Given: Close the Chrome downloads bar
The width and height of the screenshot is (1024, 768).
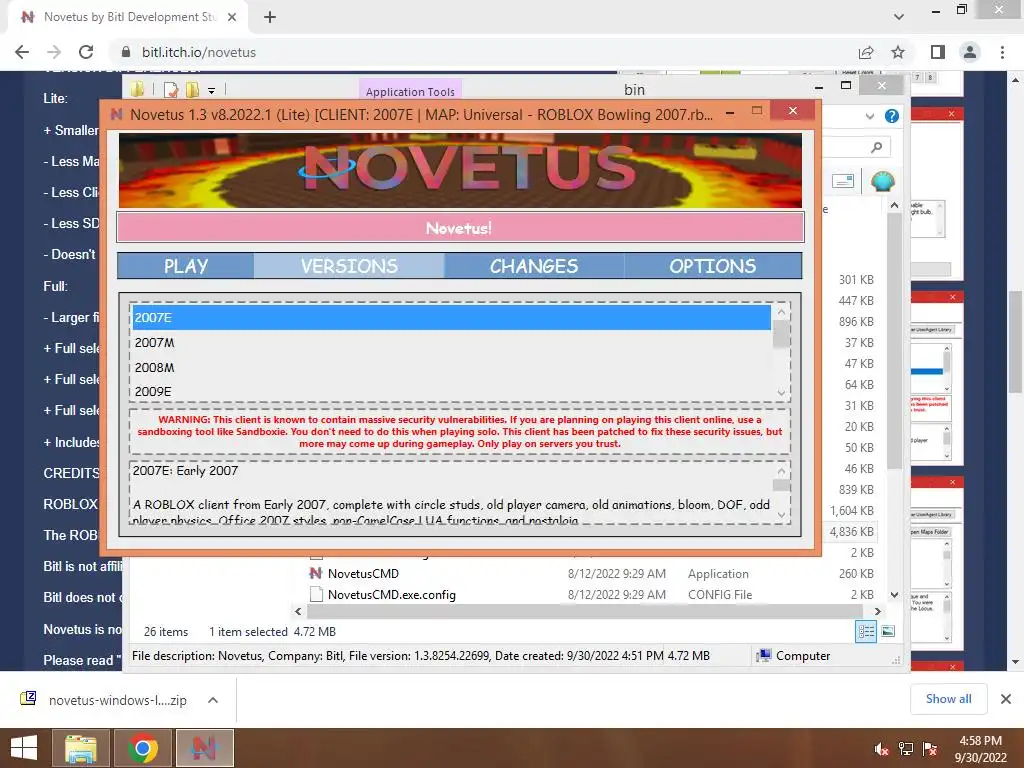Looking at the screenshot, I should pyautogui.click(x=1006, y=699).
